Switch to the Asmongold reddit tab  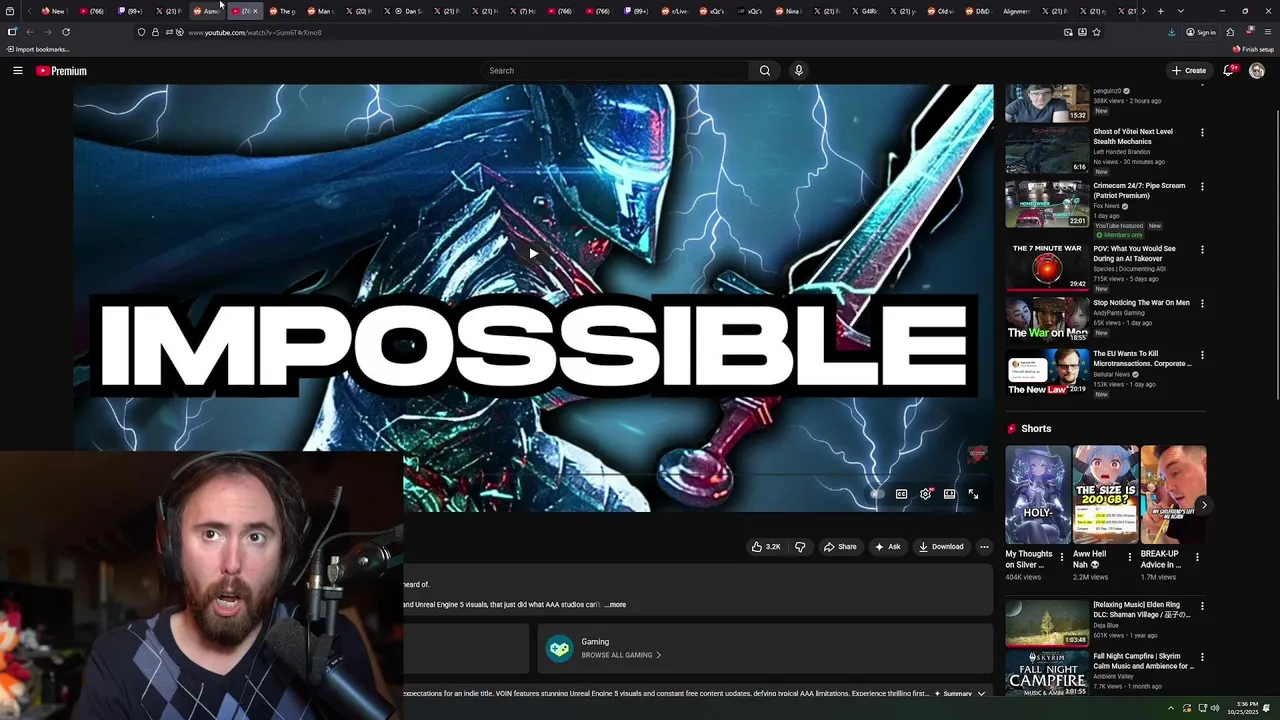tap(206, 11)
